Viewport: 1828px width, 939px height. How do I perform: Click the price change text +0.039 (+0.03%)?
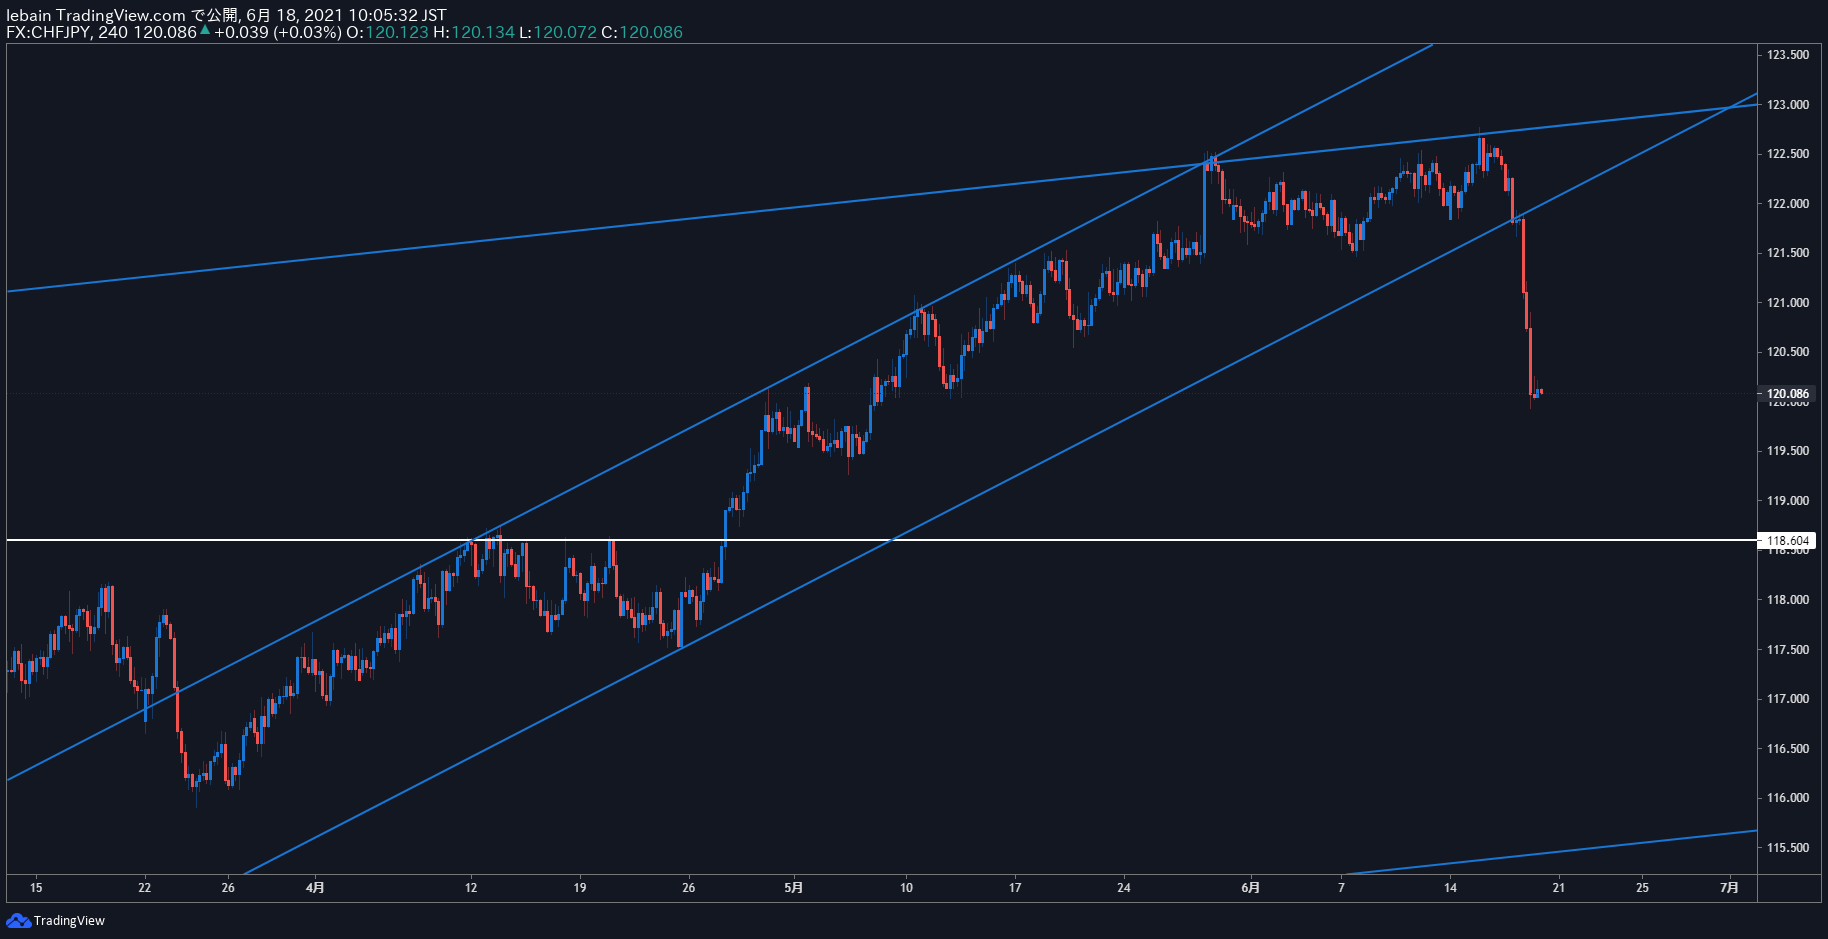tap(277, 32)
